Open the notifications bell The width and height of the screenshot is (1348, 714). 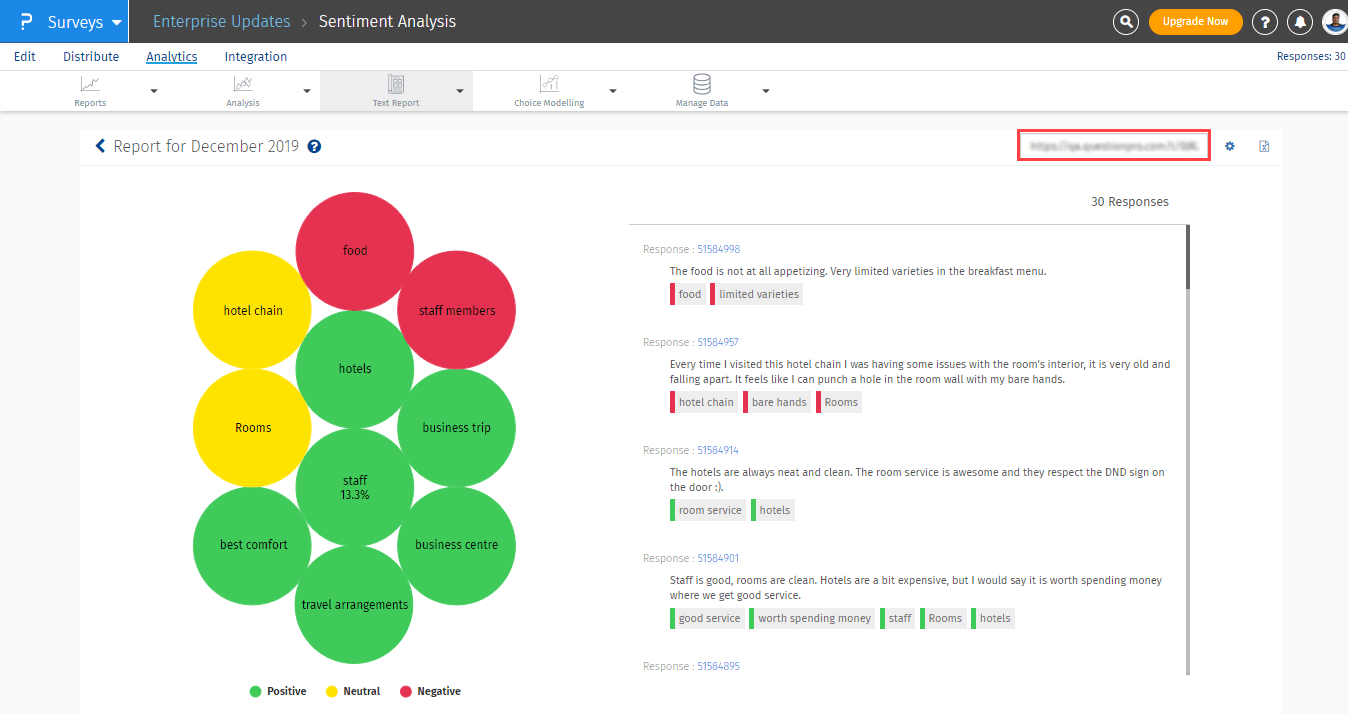click(x=1299, y=21)
